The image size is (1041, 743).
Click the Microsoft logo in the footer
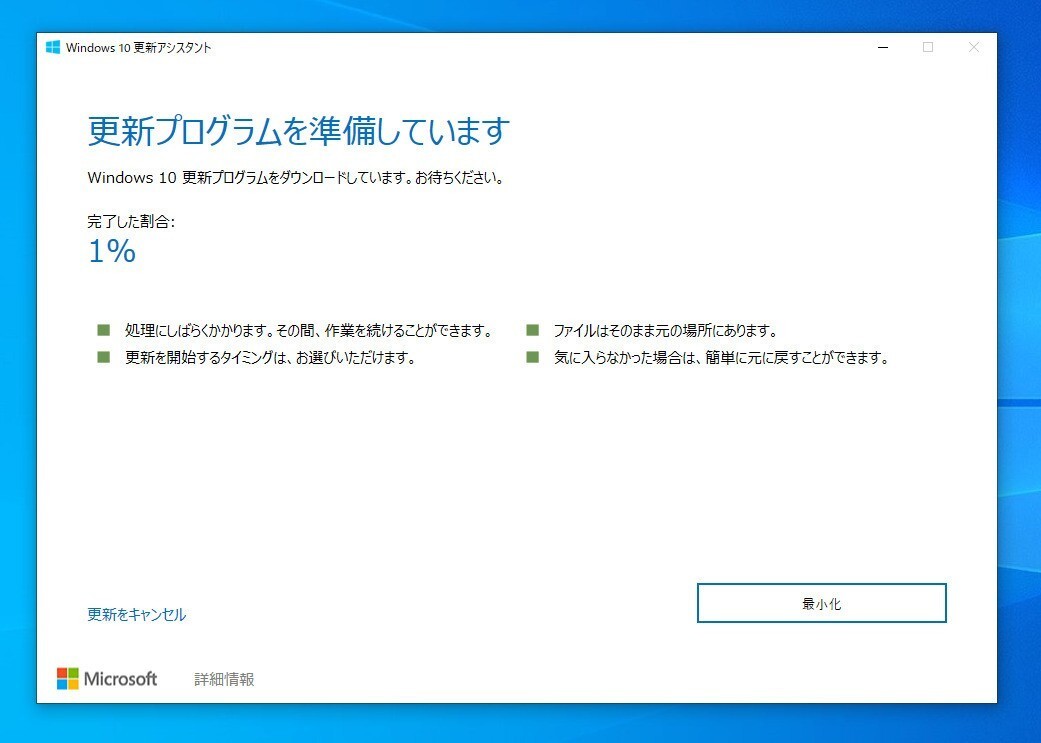(107, 679)
